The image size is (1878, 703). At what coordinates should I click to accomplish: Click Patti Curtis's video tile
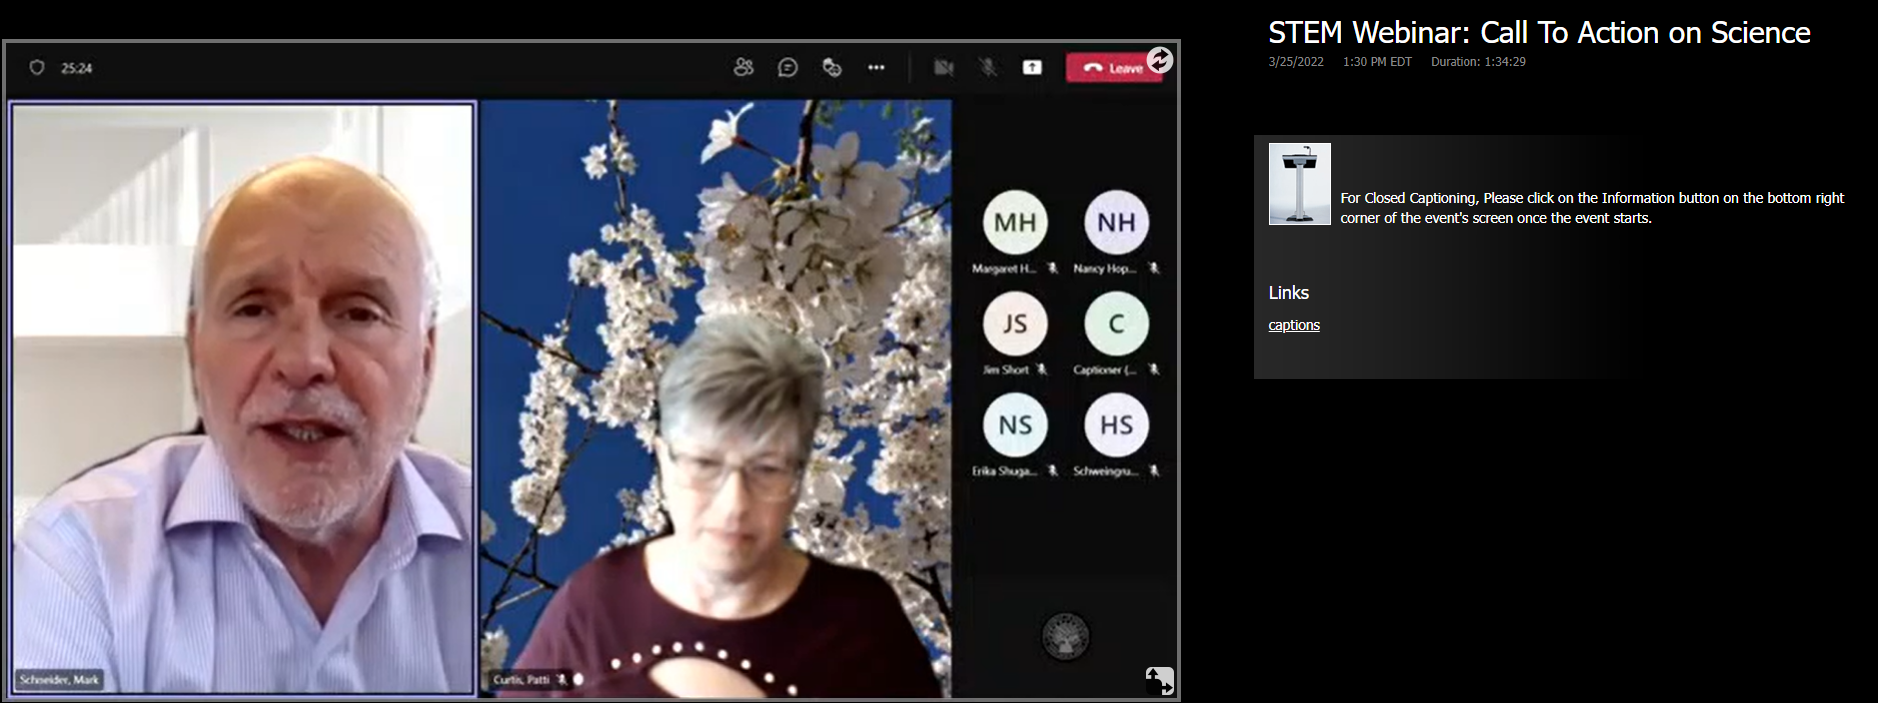point(715,400)
